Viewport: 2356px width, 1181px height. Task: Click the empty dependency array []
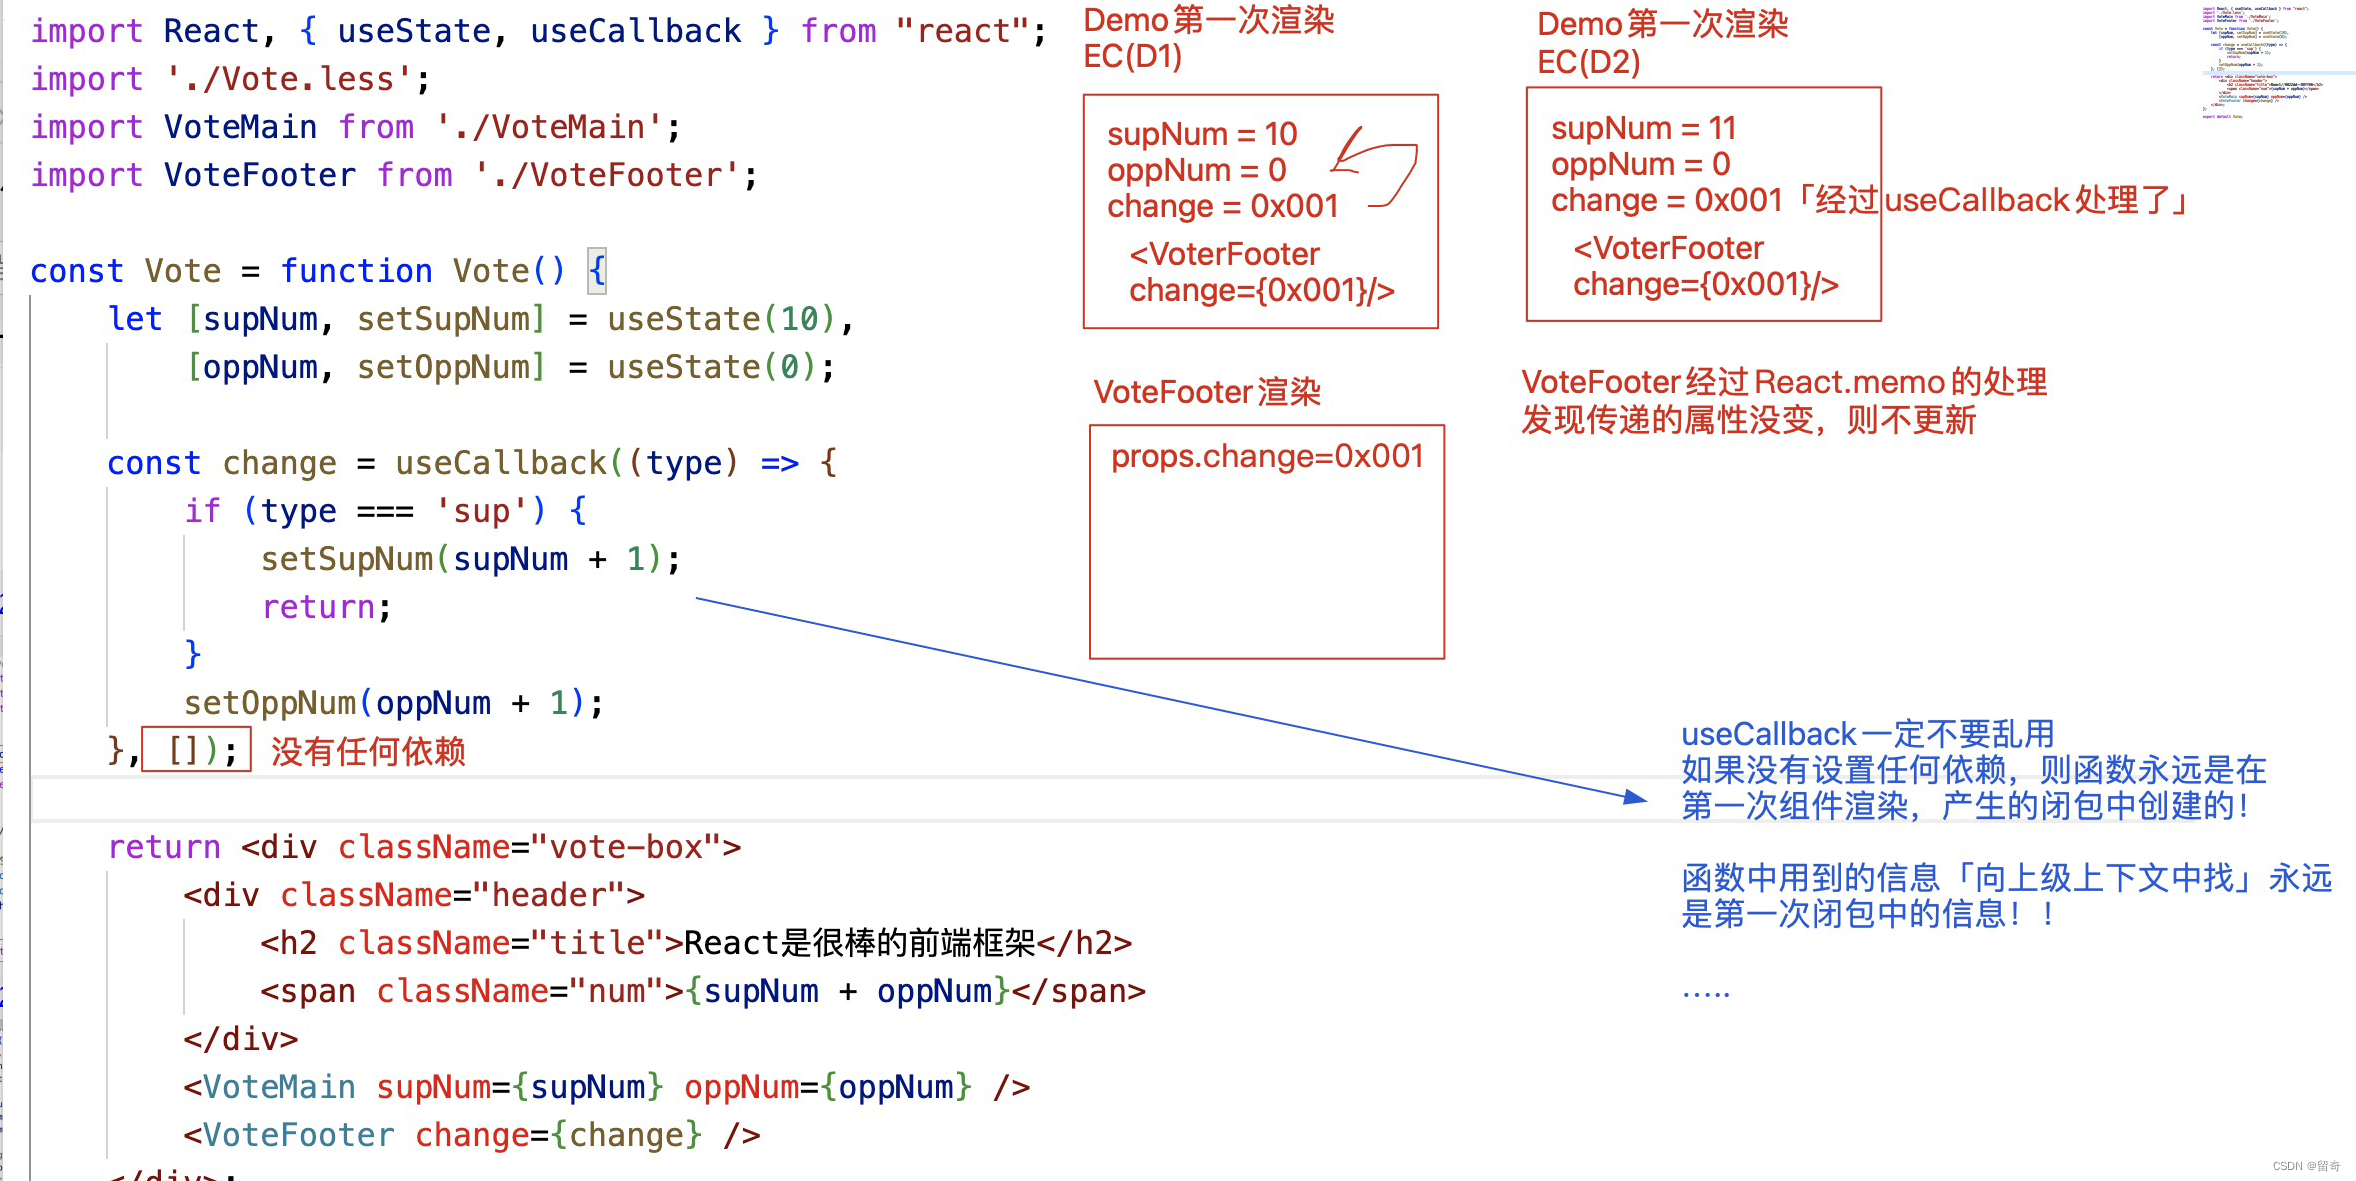point(184,751)
